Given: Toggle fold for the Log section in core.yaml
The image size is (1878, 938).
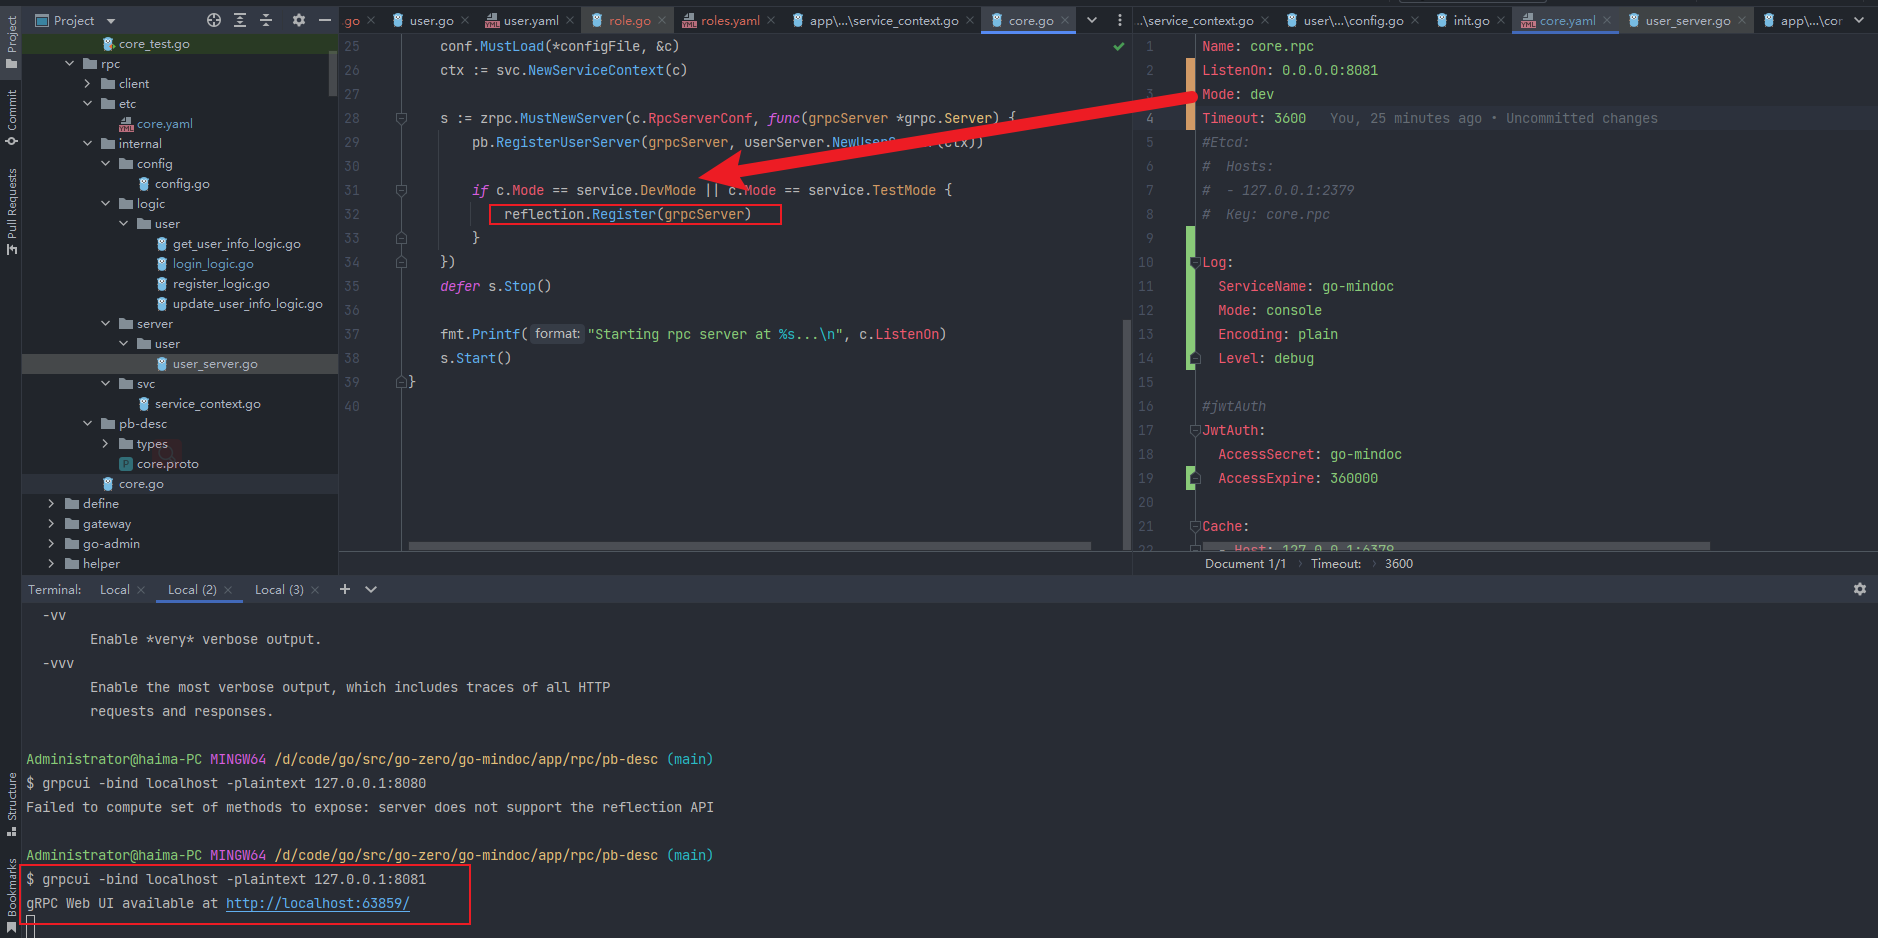Looking at the screenshot, I should tap(1194, 263).
